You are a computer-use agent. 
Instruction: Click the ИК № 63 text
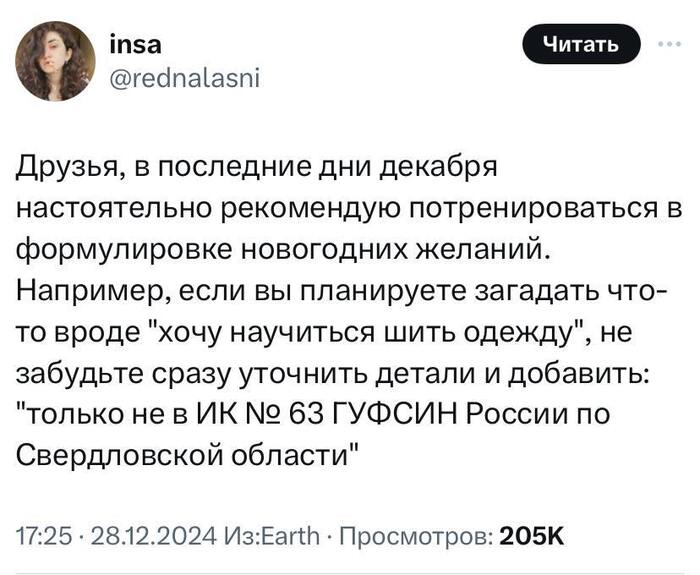pos(261,413)
